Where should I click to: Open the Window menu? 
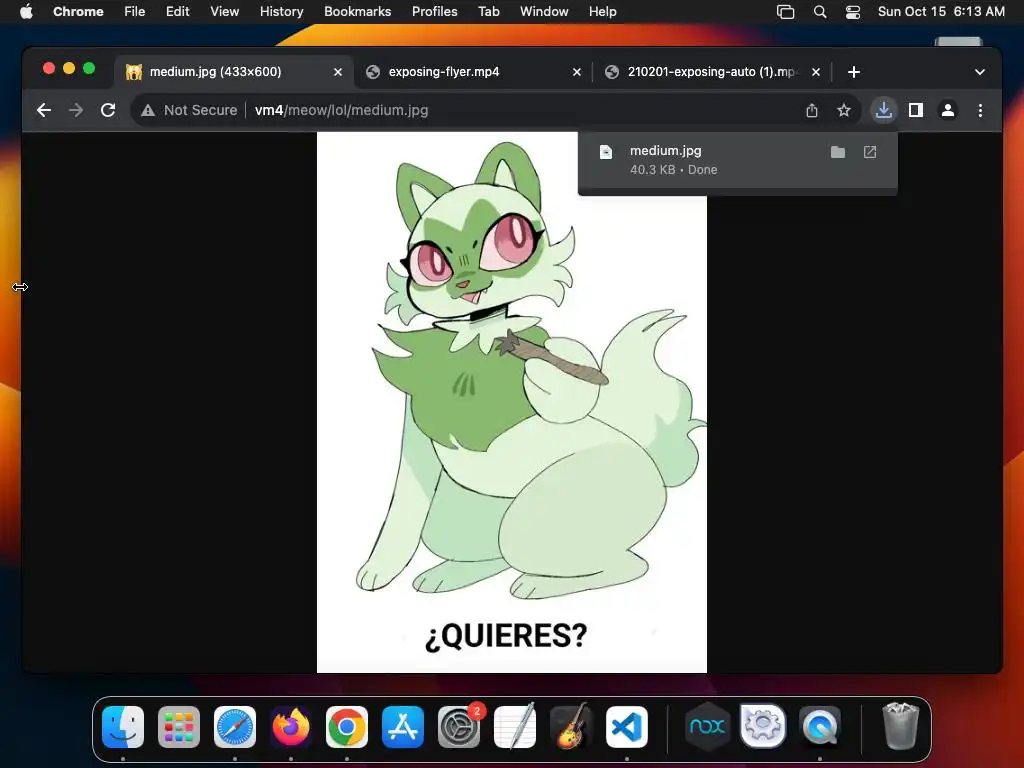tap(544, 12)
